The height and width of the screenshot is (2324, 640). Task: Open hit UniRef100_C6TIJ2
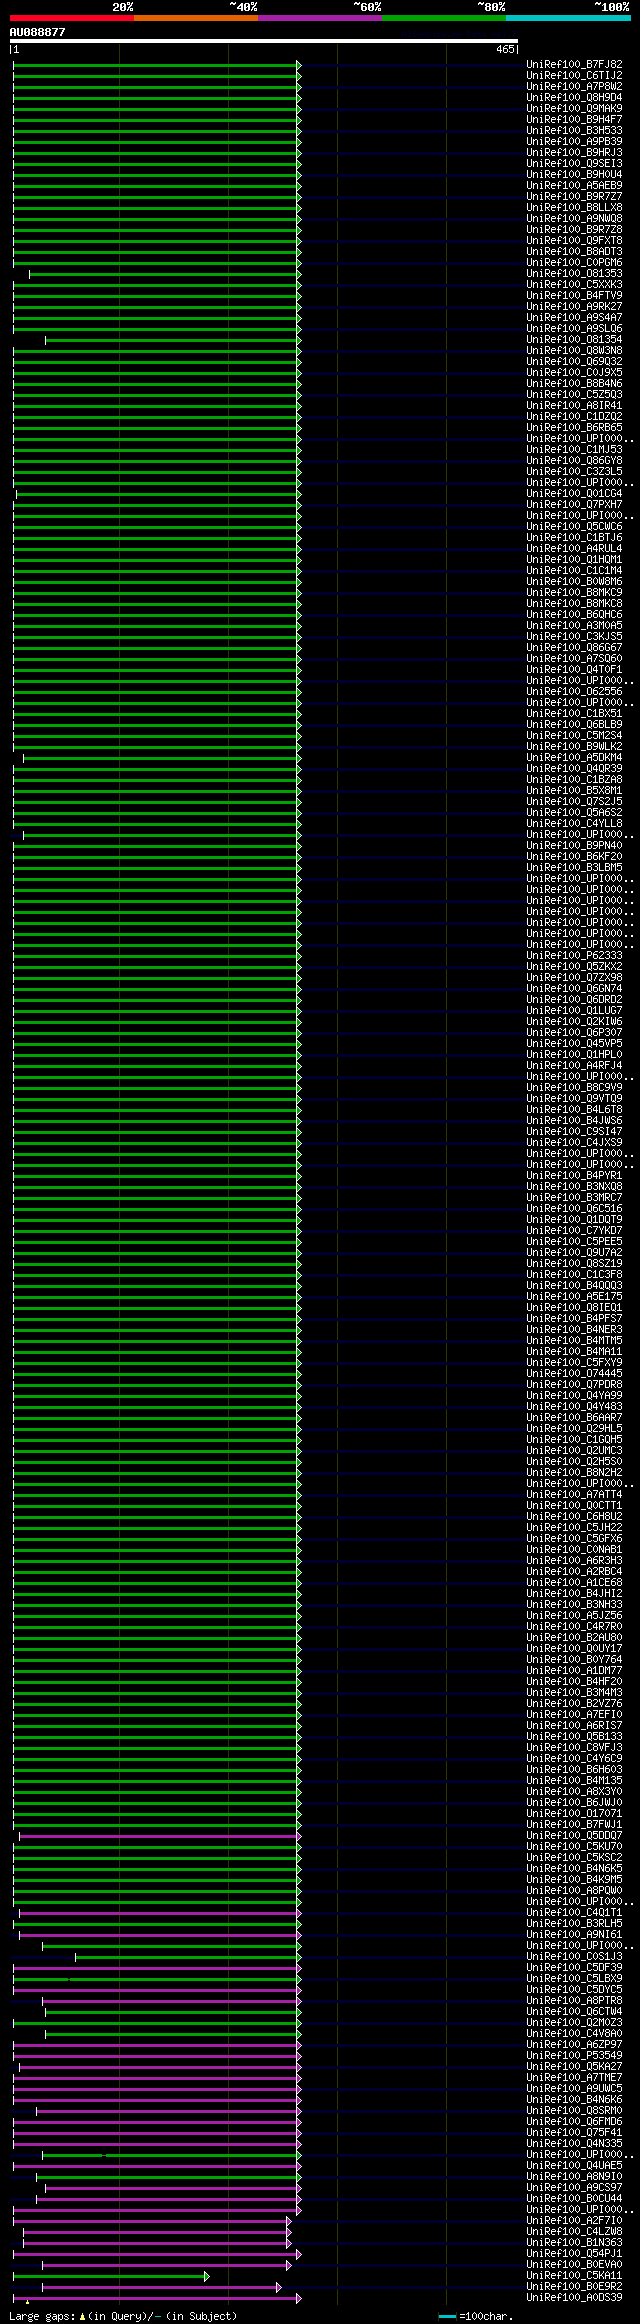click(574, 76)
